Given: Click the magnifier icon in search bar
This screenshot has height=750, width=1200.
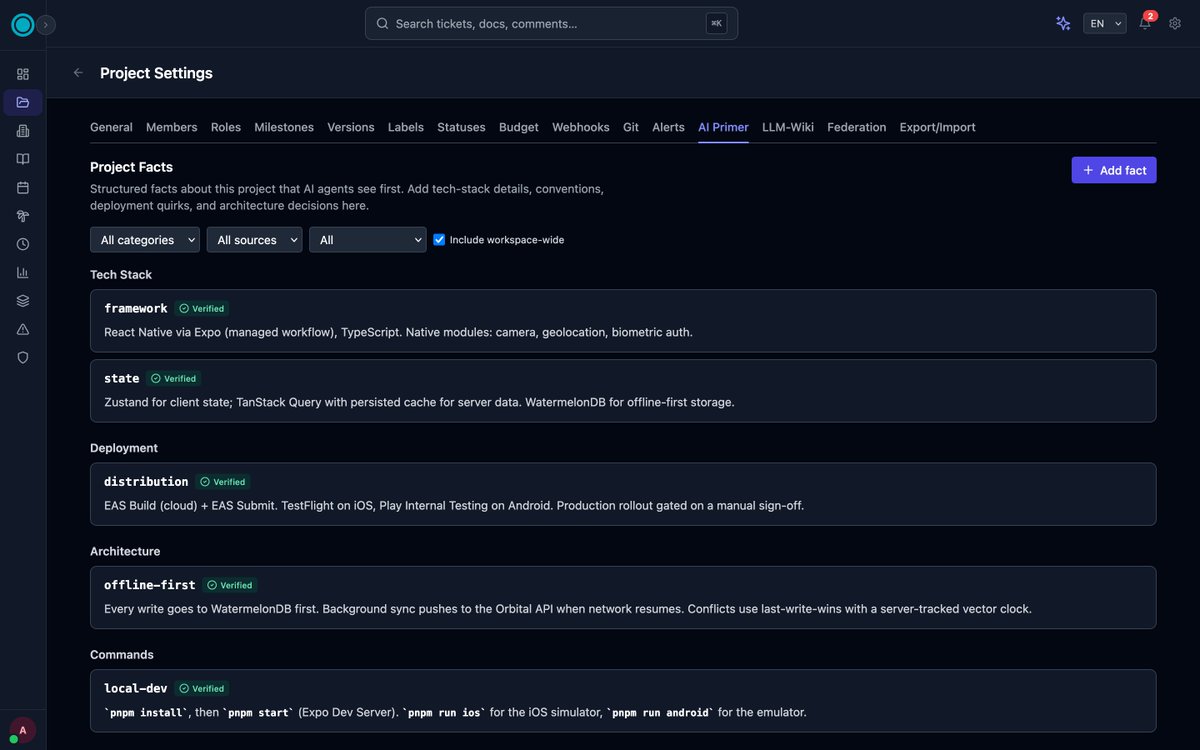Looking at the screenshot, I should pyautogui.click(x=382, y=23).
